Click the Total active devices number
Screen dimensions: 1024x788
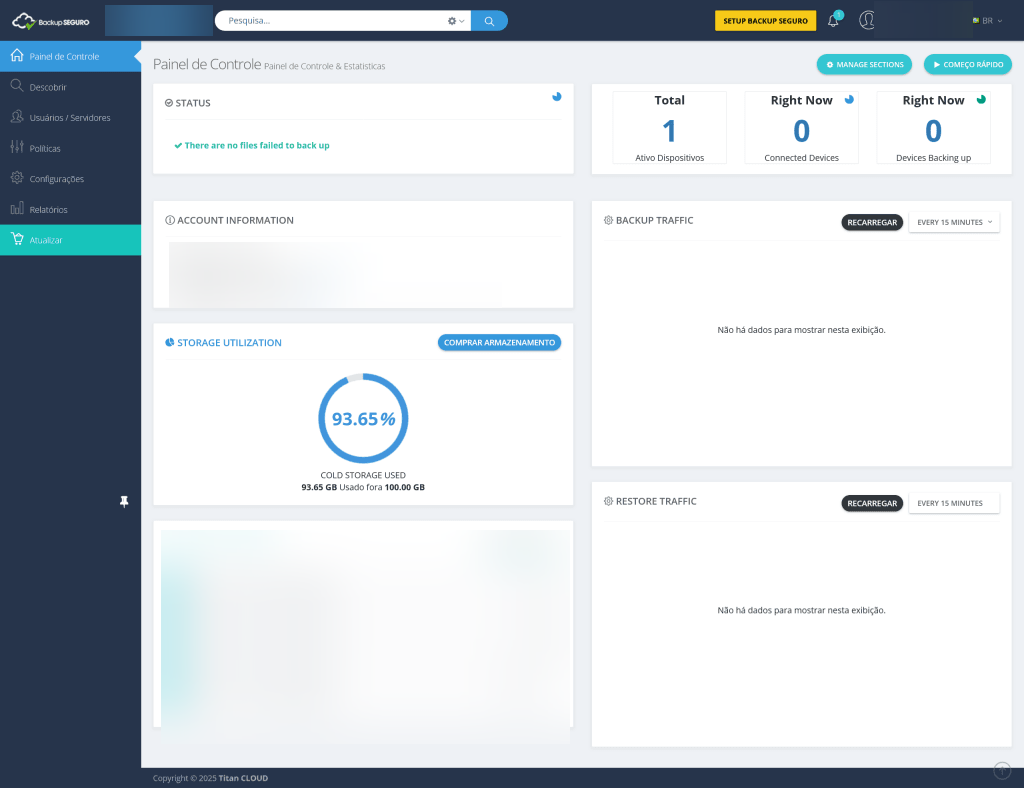669,131
